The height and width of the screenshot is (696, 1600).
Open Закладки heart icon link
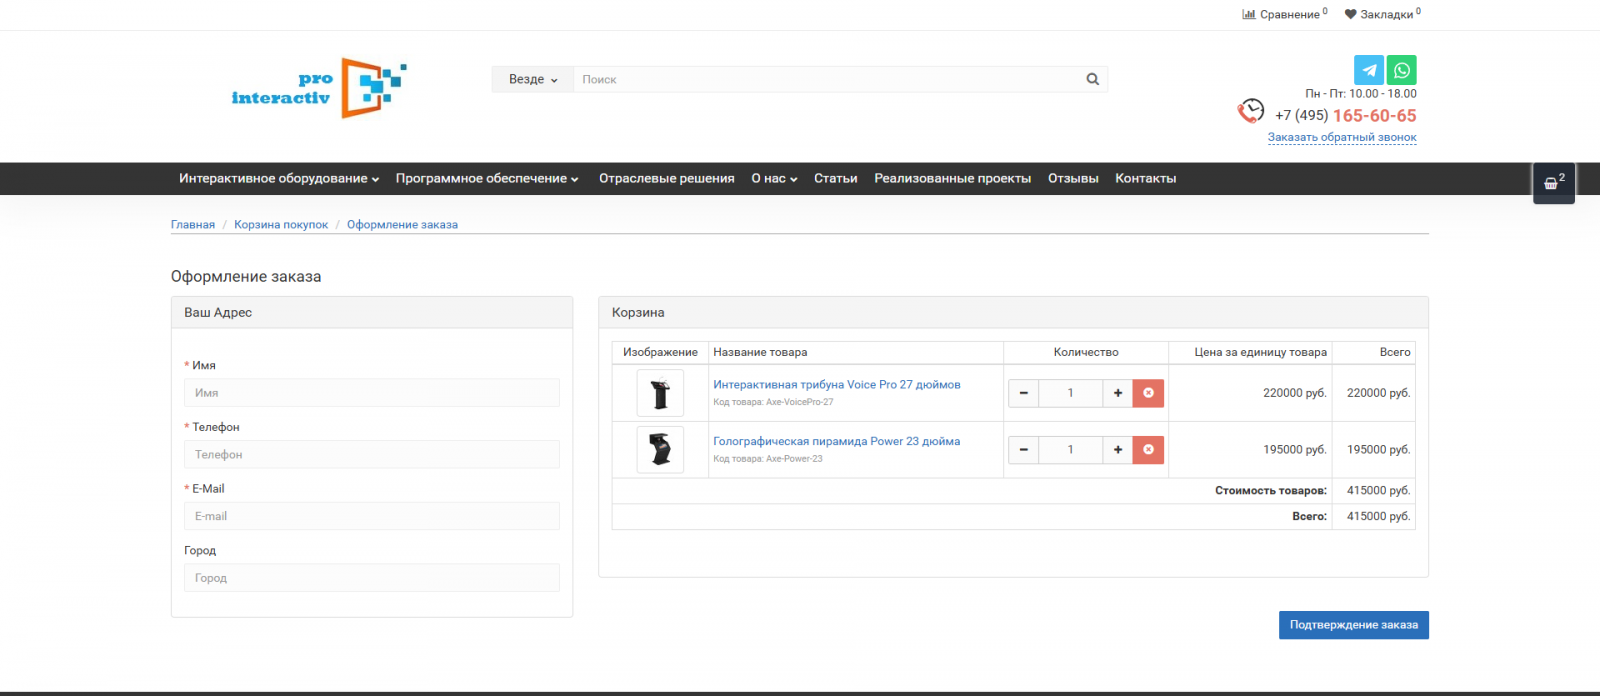coord(1382,14)
